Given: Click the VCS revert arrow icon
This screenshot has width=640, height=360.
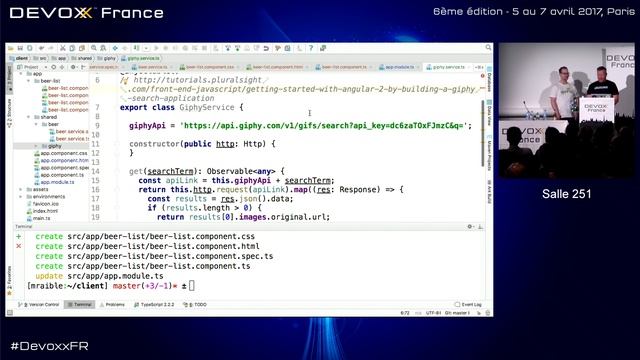Looking at the screenshot, I should [x=266, y=48].
